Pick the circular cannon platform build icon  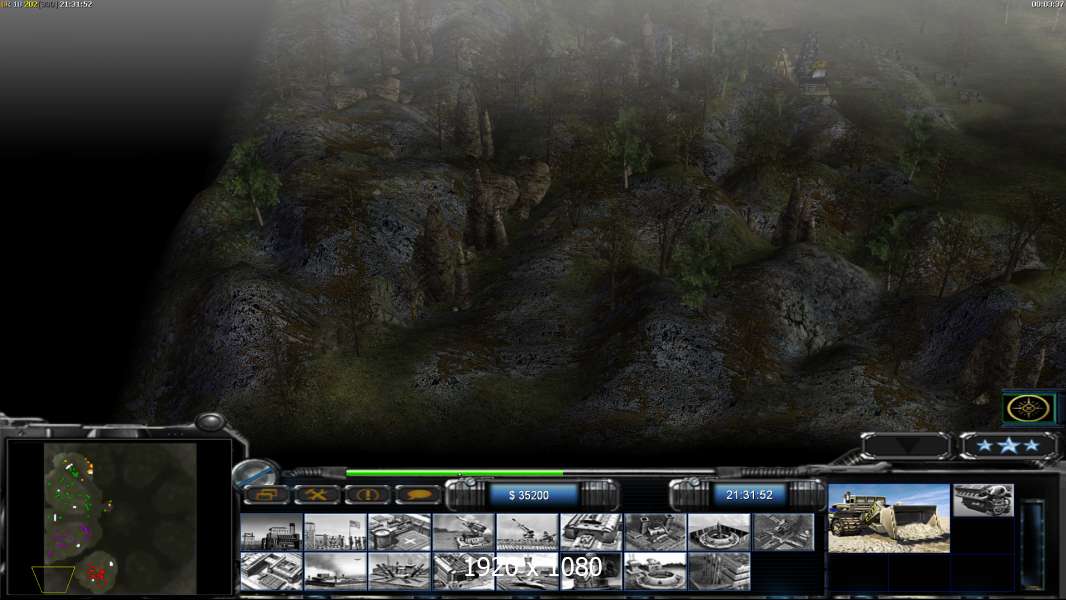click(719, 532)
